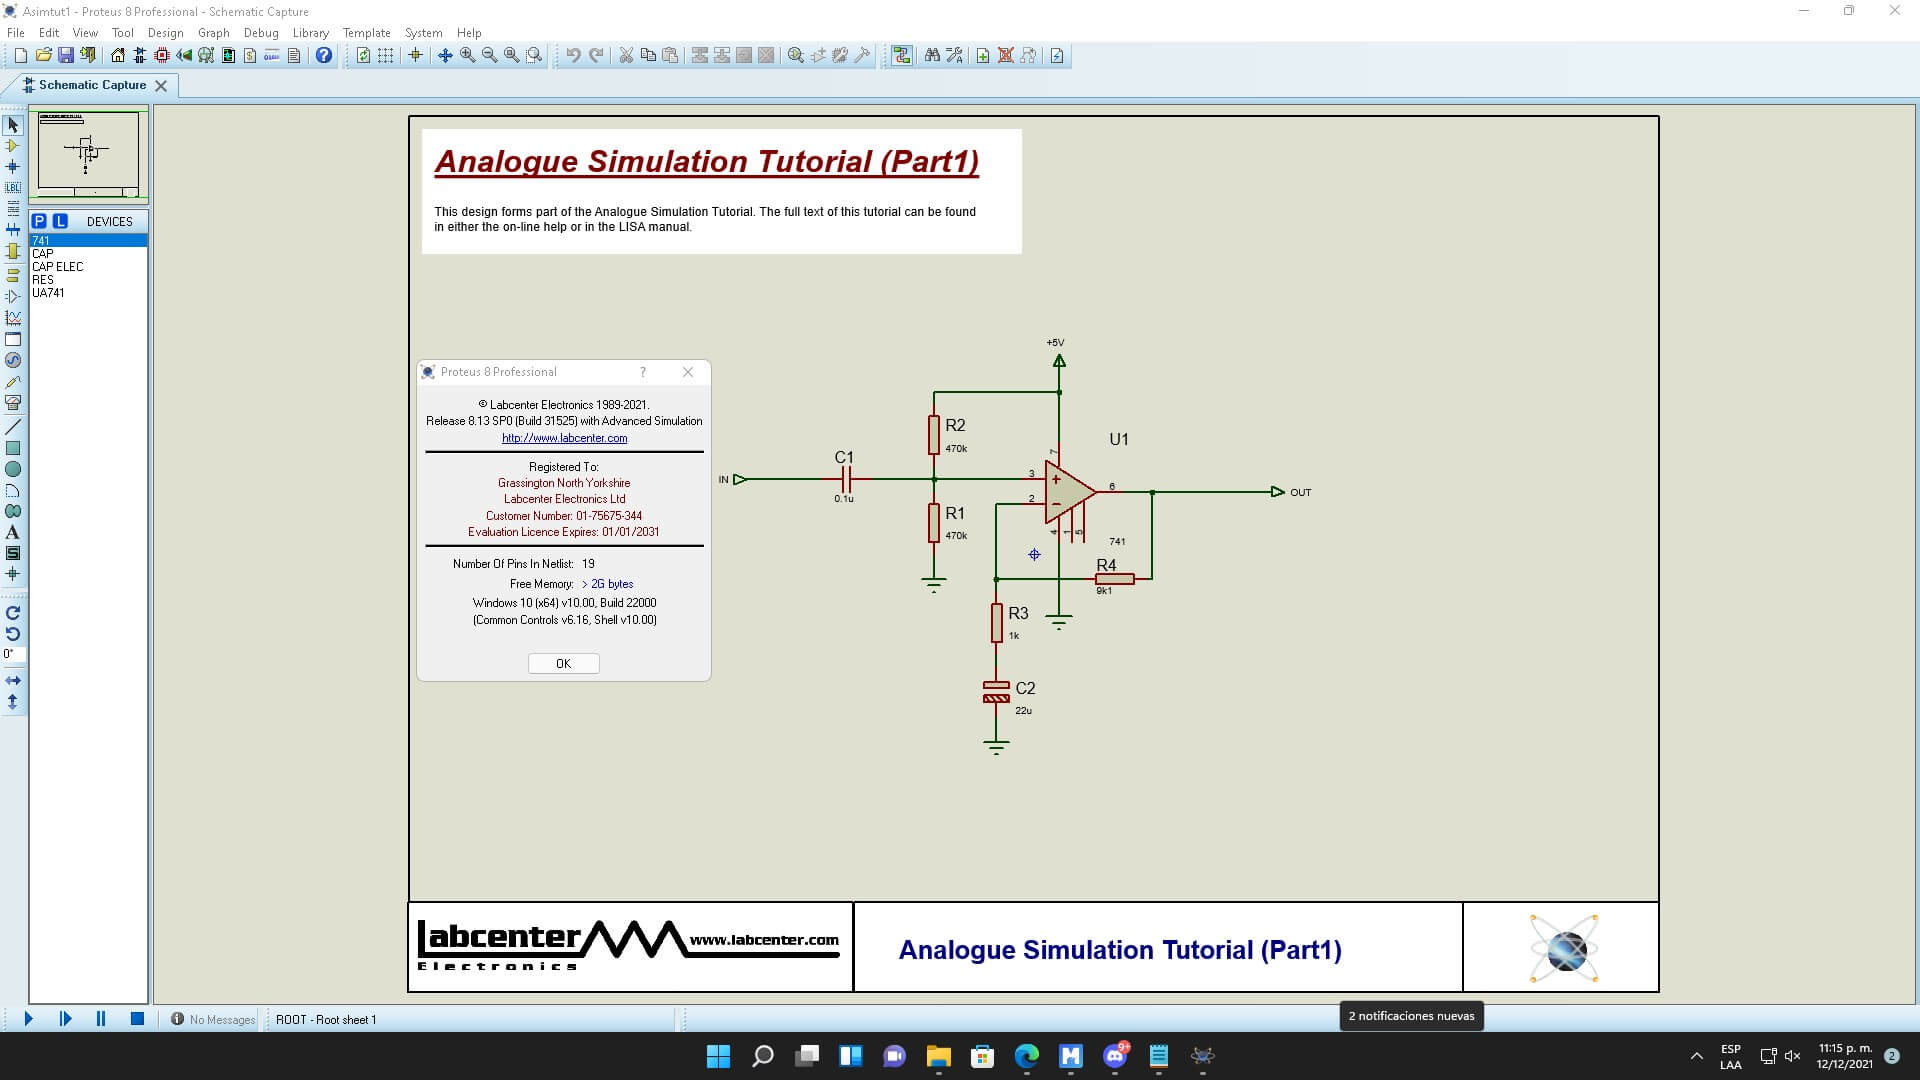Select CAP ELEC in devices list
The width and height of the screenshot is (1920, 1080).
(88, 267)
